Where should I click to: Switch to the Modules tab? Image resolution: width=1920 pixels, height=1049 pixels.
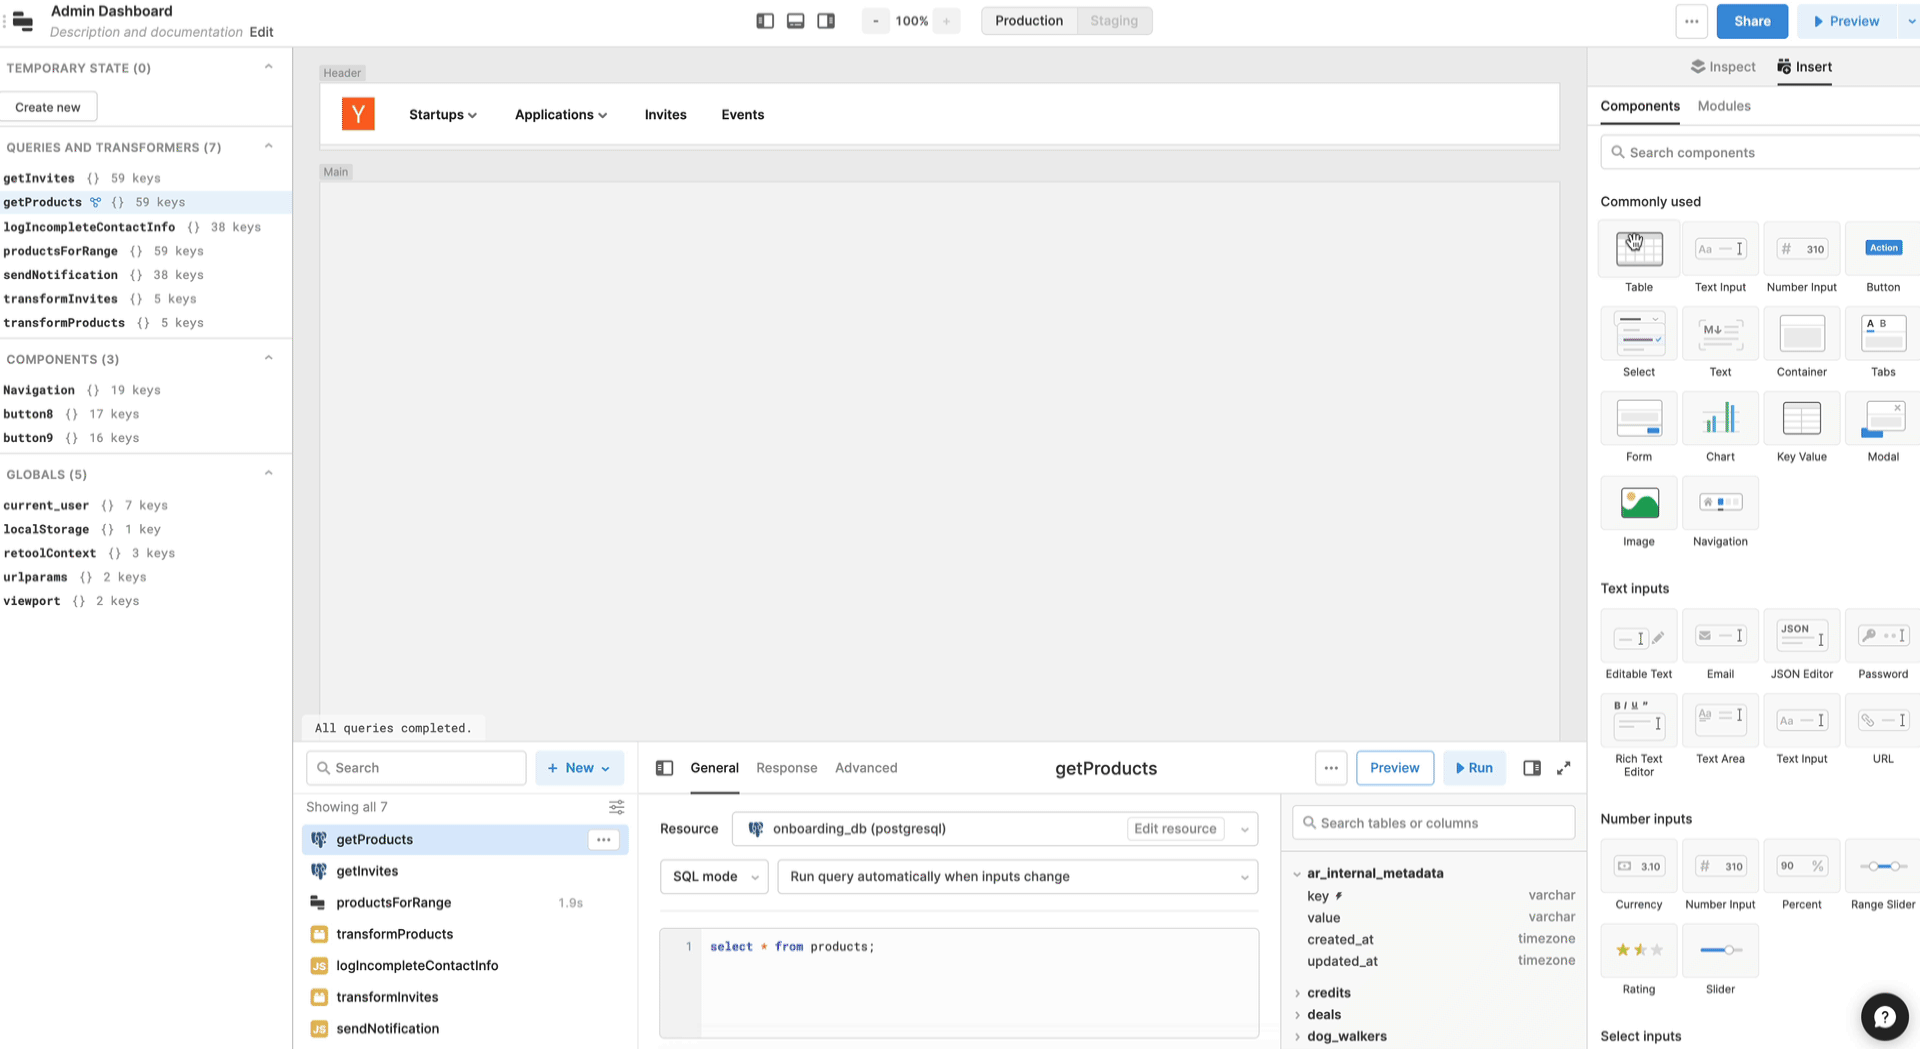tap(1724, 106)
